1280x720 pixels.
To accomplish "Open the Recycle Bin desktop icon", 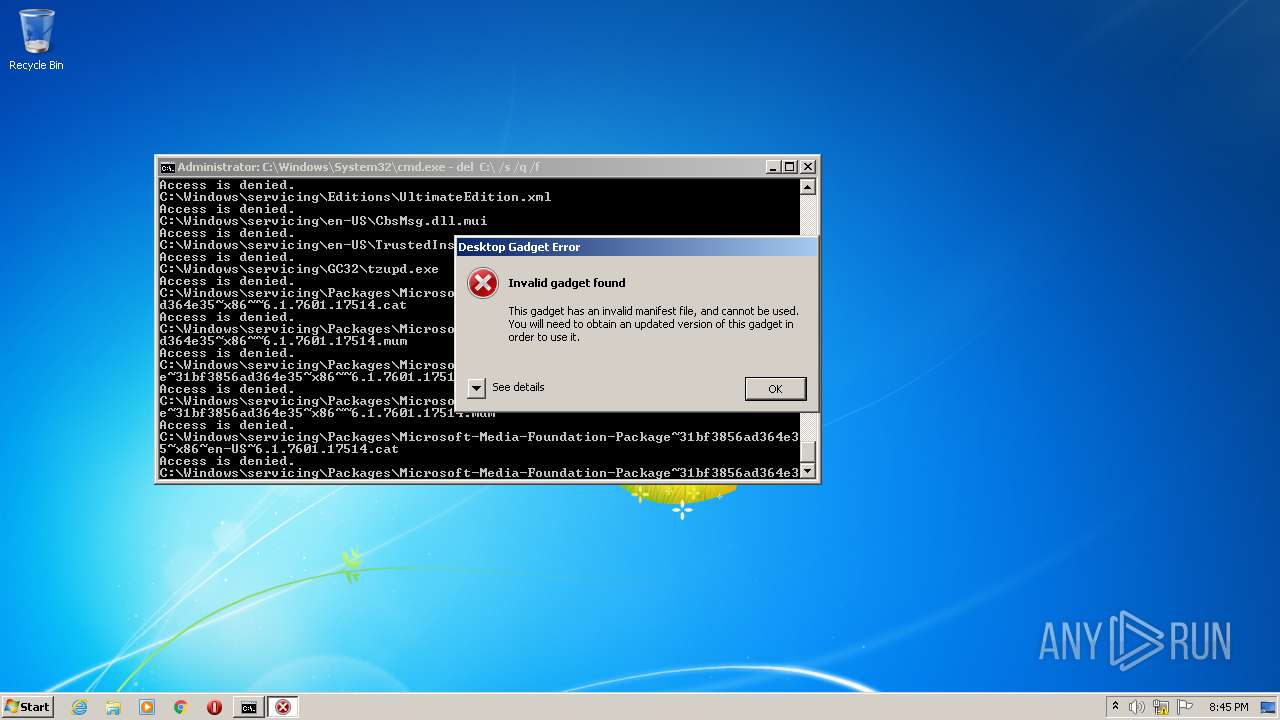I will (36, 40).
